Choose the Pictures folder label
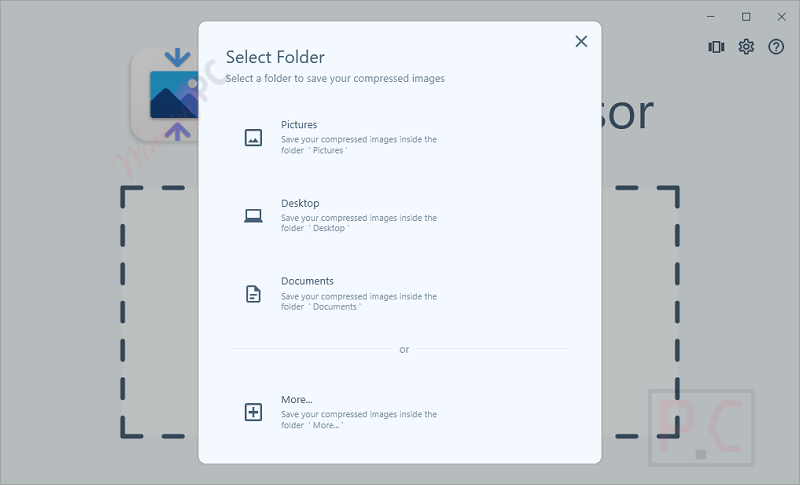800x485 pixels. click(299, 125)
